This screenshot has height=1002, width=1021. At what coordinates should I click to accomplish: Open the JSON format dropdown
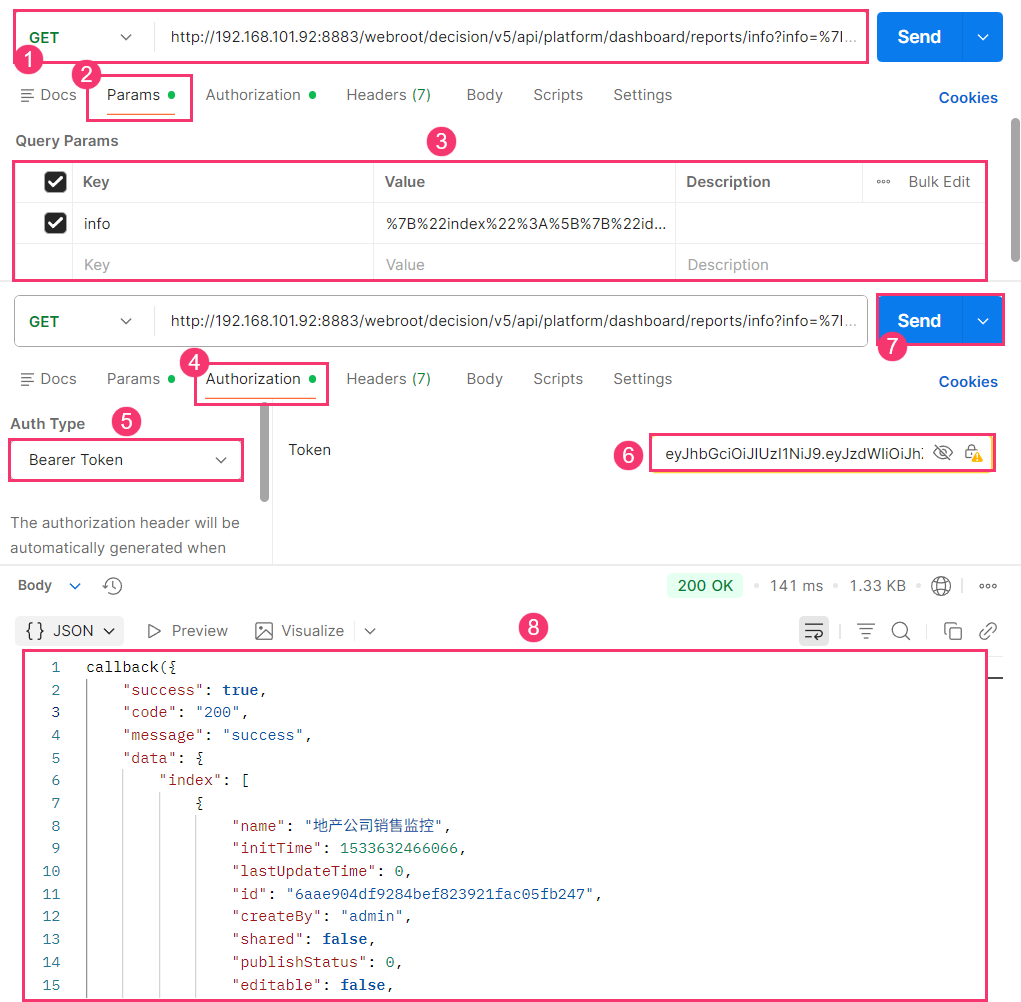70,631
